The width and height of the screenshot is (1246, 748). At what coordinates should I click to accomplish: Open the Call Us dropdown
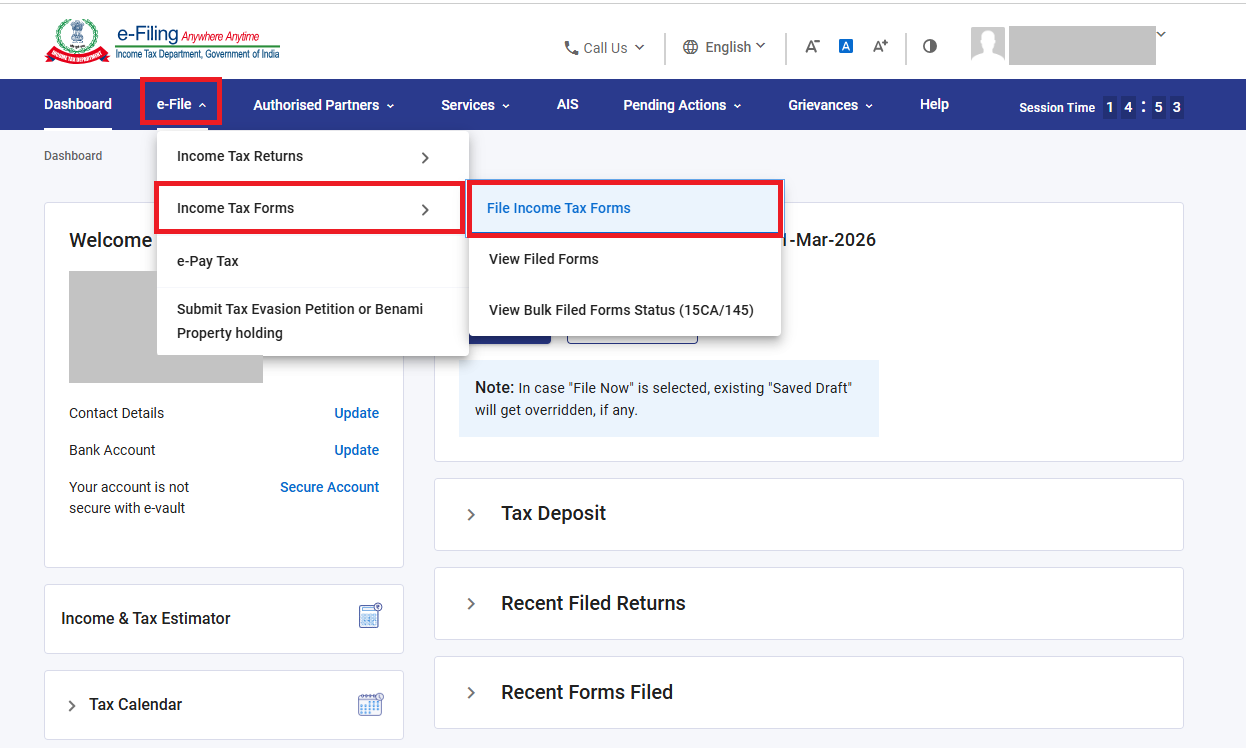point(605,47)
